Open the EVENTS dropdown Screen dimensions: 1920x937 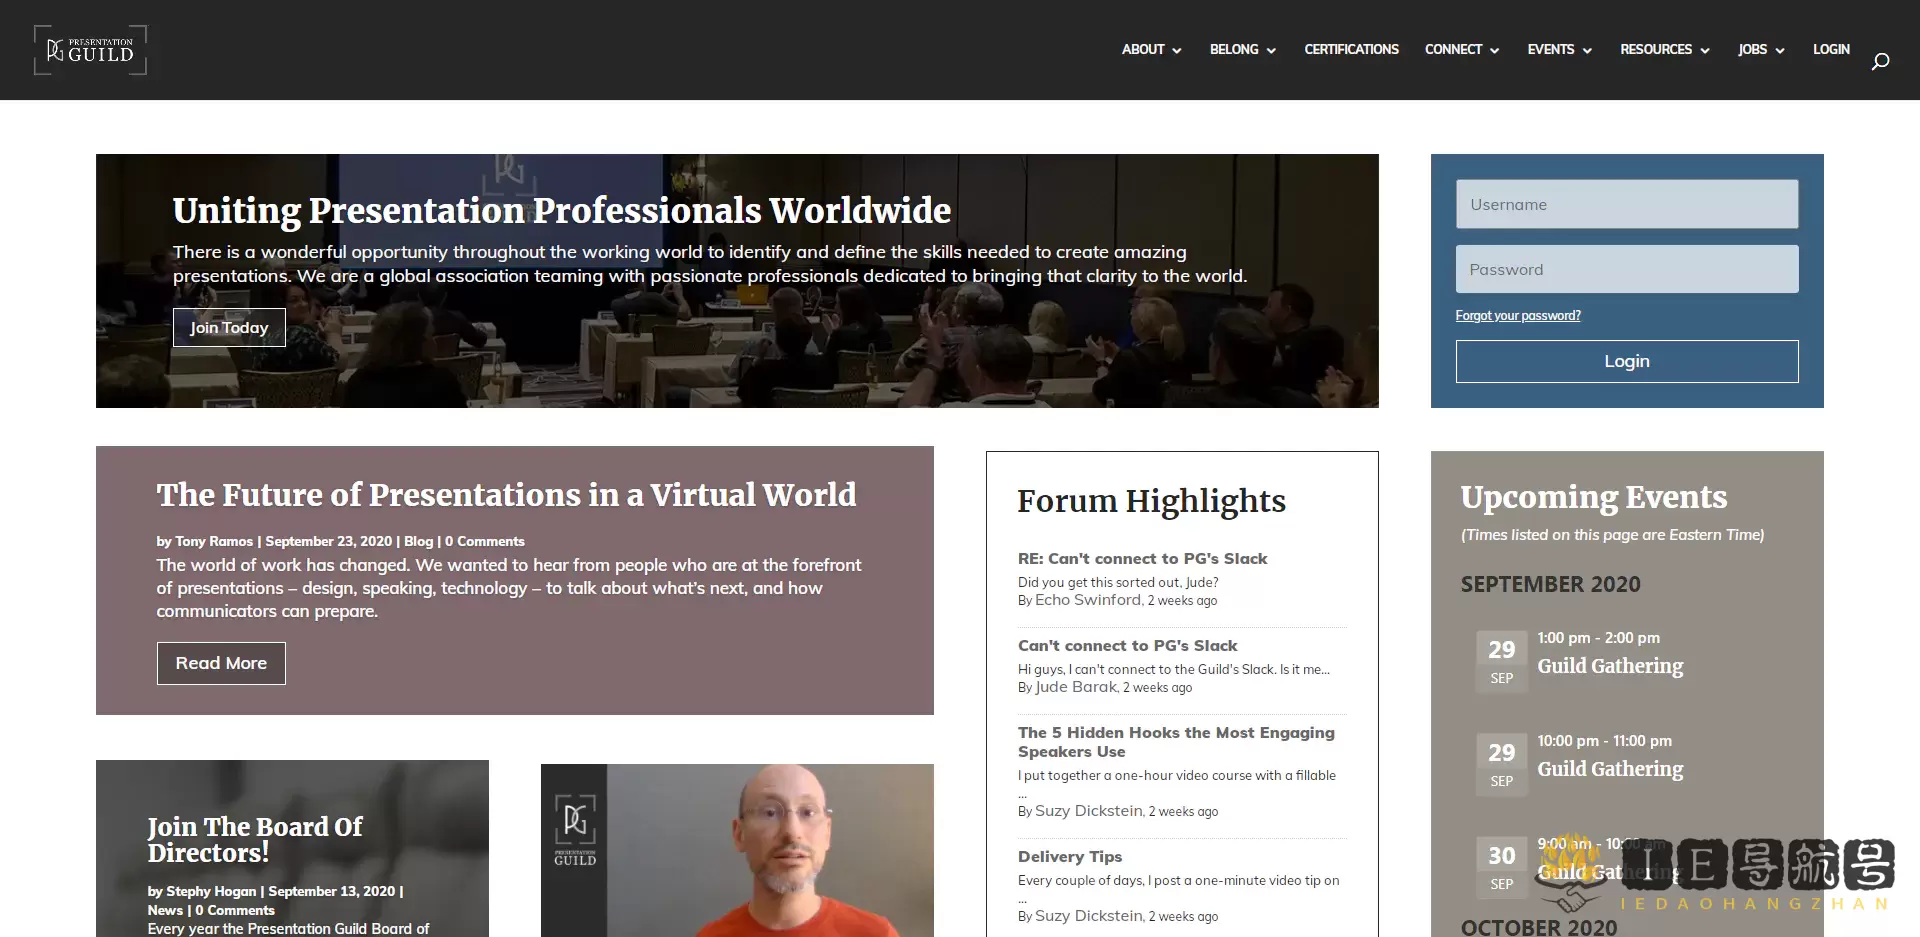(x=1550, y=49)
